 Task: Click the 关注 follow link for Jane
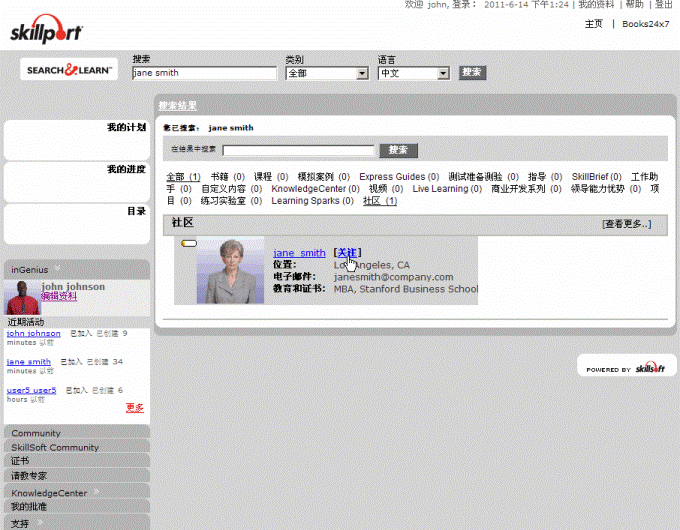pyautogui.click(x=347, y=253)
